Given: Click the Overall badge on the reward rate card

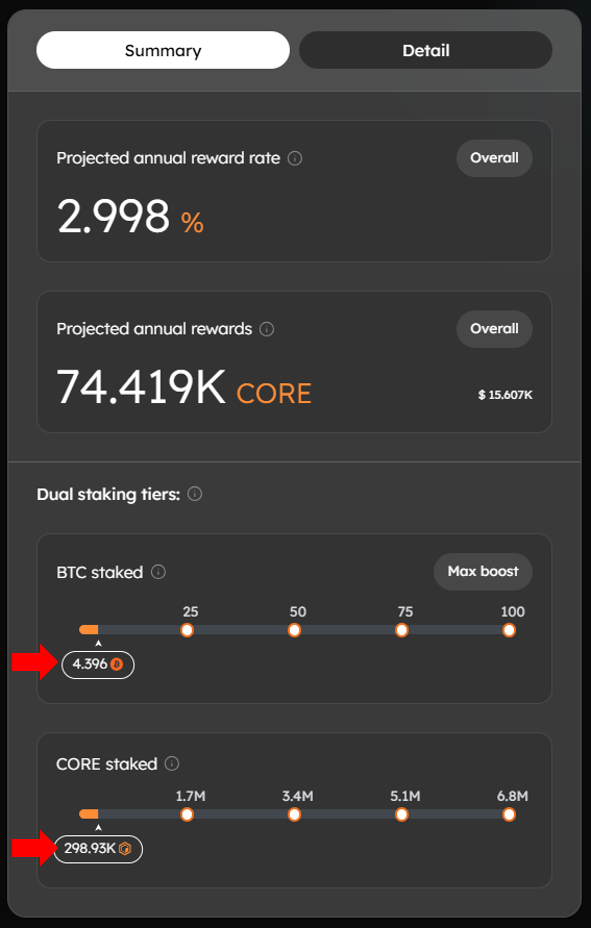Looking at the screenshot, I should (x=494, y=158).
